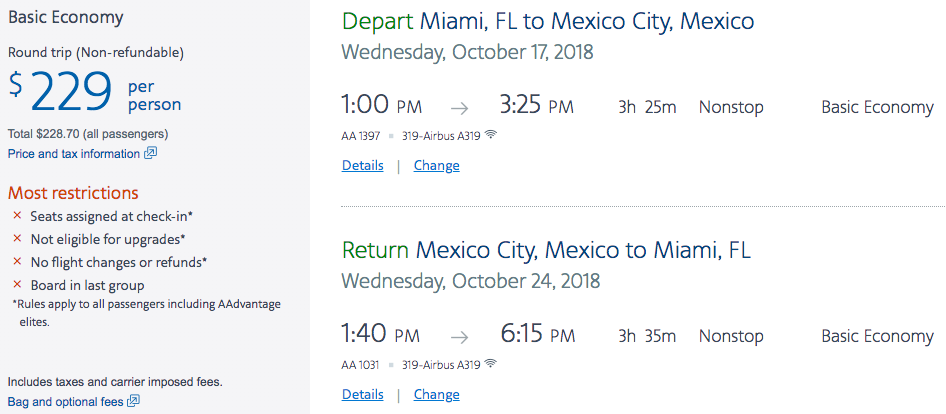Click the external-link icon beside Price and tax information

151,154
